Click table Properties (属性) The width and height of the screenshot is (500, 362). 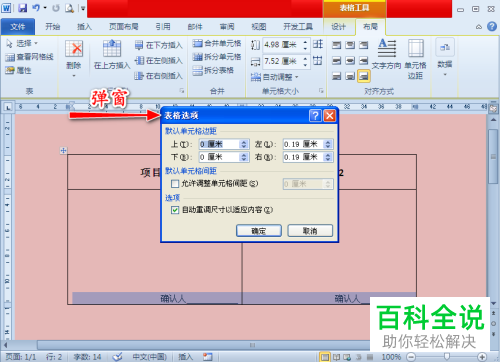point(18,70)
